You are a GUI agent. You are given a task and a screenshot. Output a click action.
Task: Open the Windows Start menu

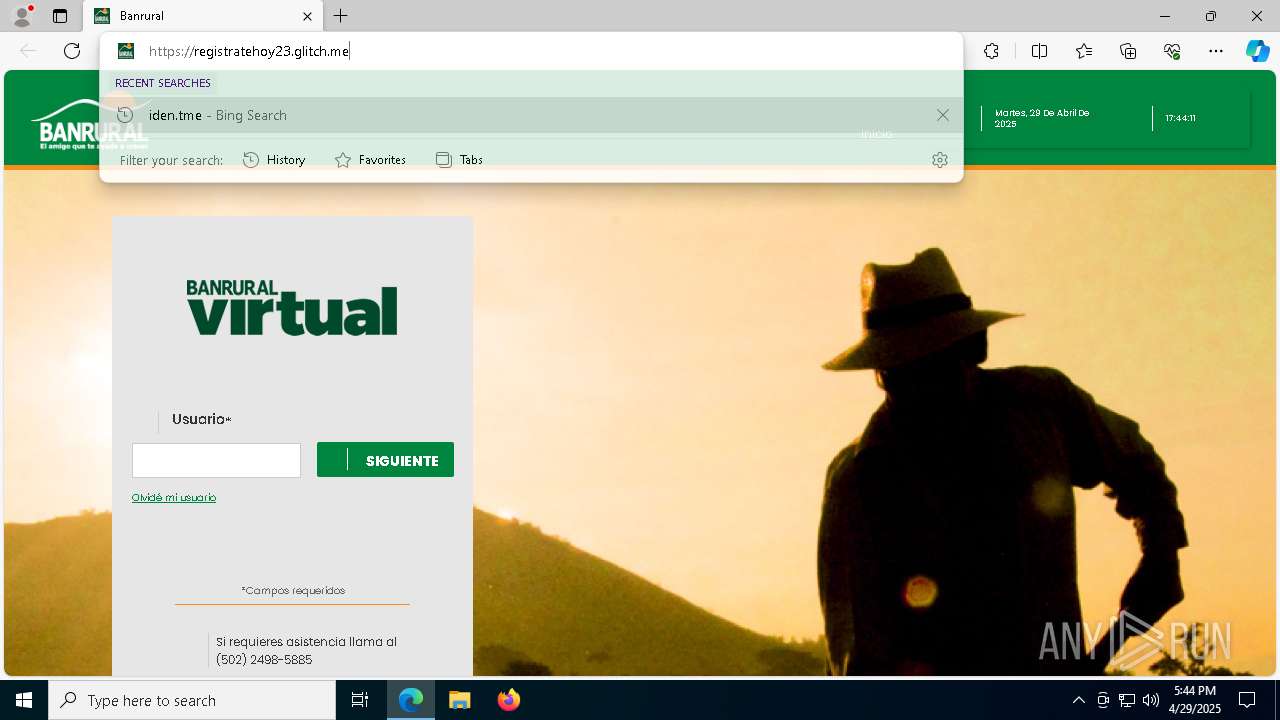pyautogui.click(x=24, y=700)
